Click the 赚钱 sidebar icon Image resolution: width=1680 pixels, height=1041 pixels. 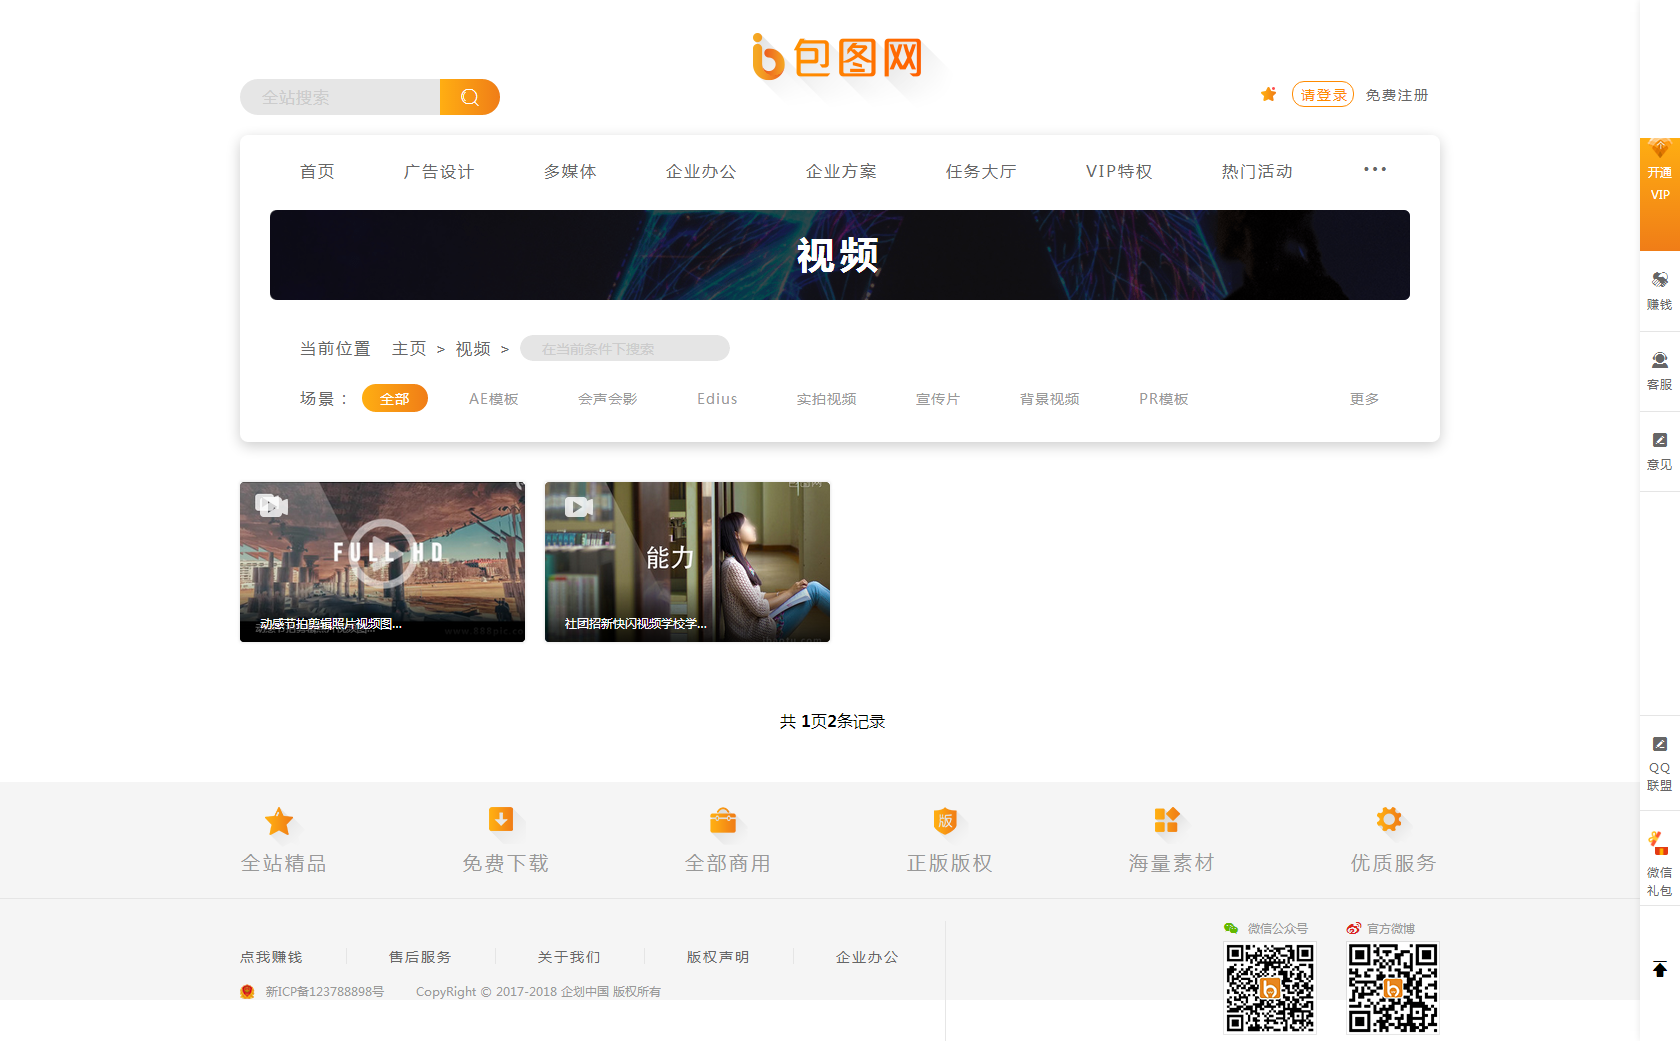[1660, 290]
